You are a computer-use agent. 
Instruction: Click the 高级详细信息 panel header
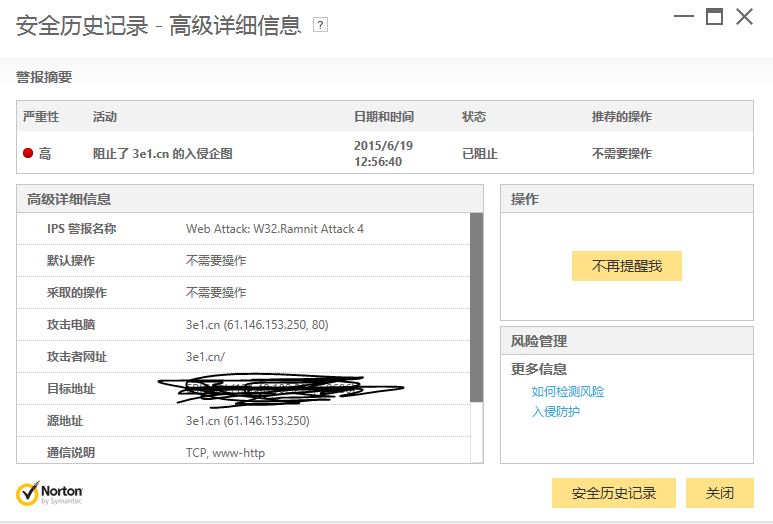point(249,199)
